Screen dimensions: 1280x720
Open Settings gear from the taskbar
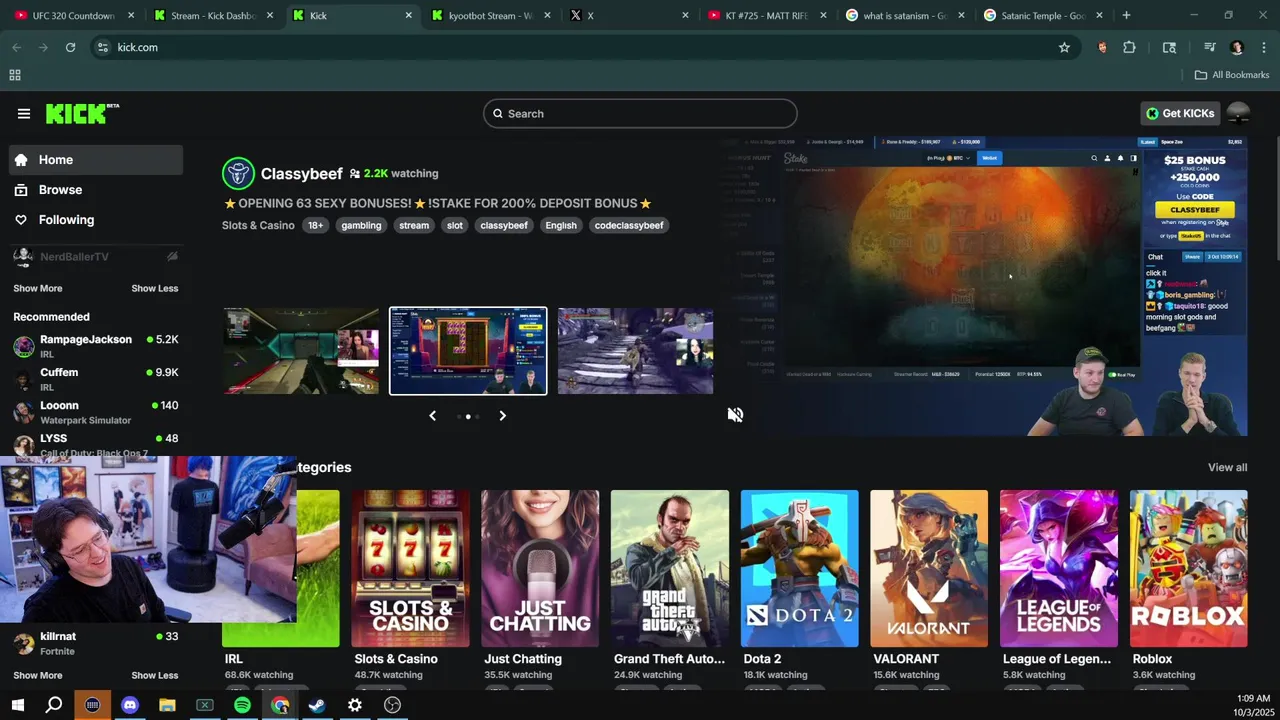tap(355, 705)
